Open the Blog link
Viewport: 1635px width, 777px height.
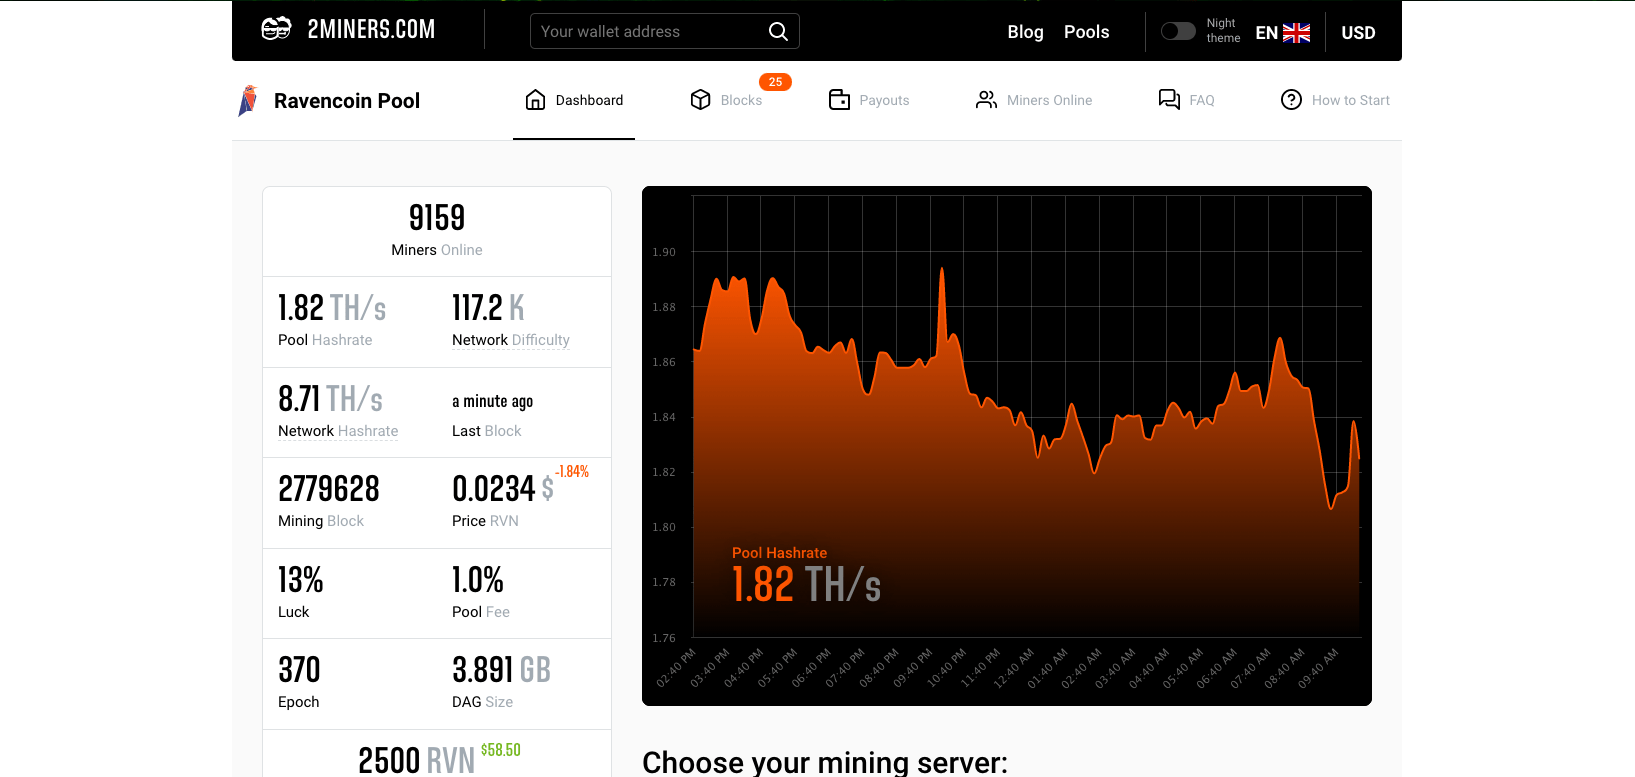pyautogui.click(x=1025, y=32)
